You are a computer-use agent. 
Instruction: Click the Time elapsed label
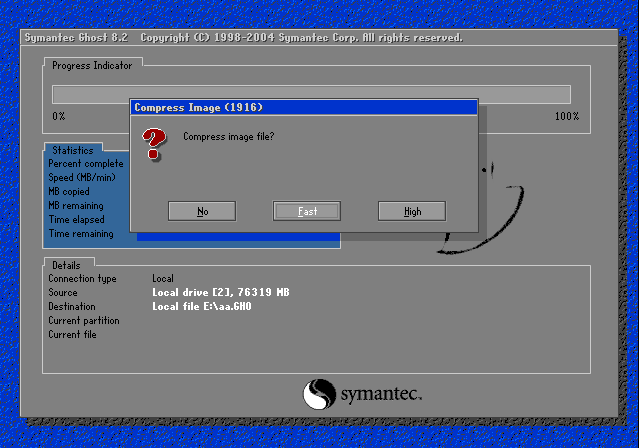coord(77,219)
